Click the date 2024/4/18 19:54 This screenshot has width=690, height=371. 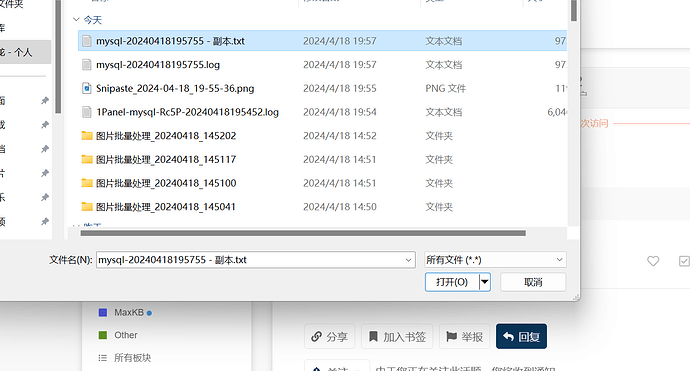(x=340, y=112)
